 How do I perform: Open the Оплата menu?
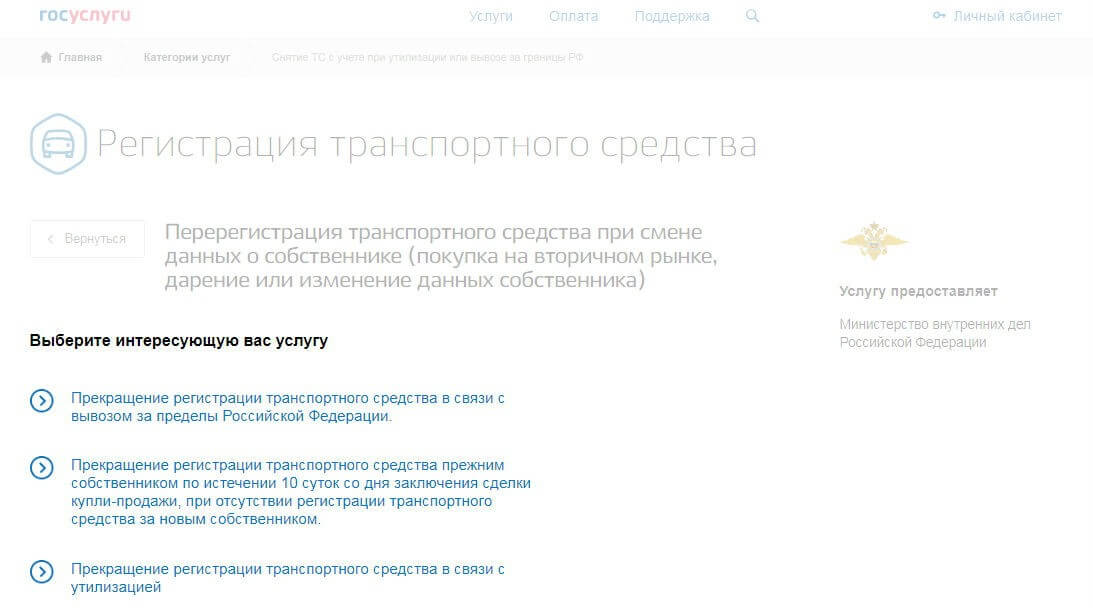coord(573,16)
